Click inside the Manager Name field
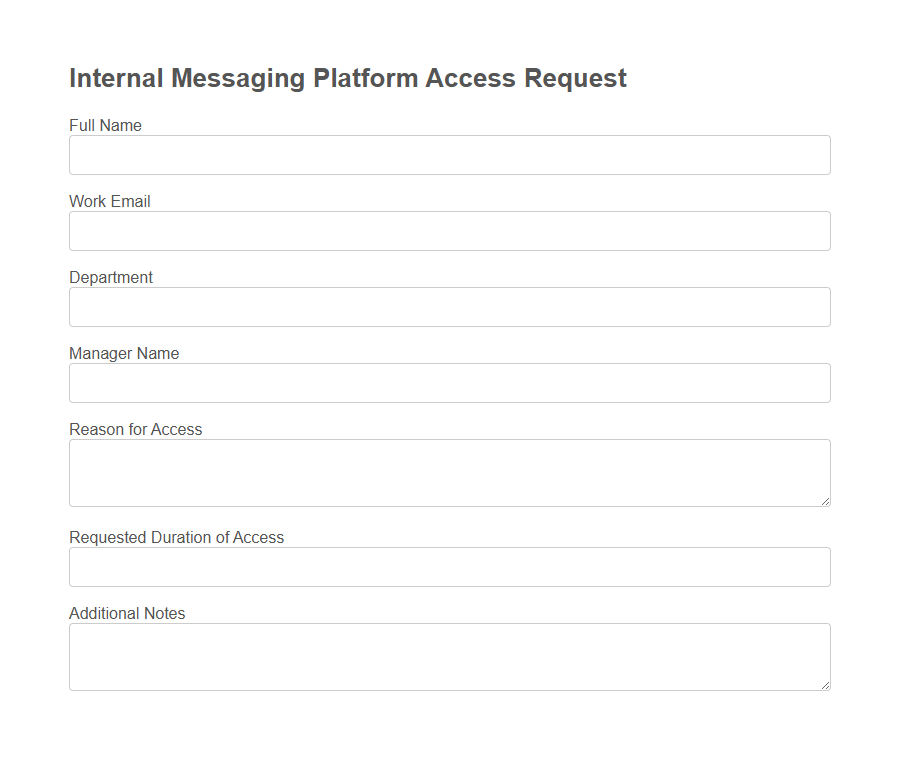Image resolution: width=900 pixels, height=759 pixels. point(449,383)
